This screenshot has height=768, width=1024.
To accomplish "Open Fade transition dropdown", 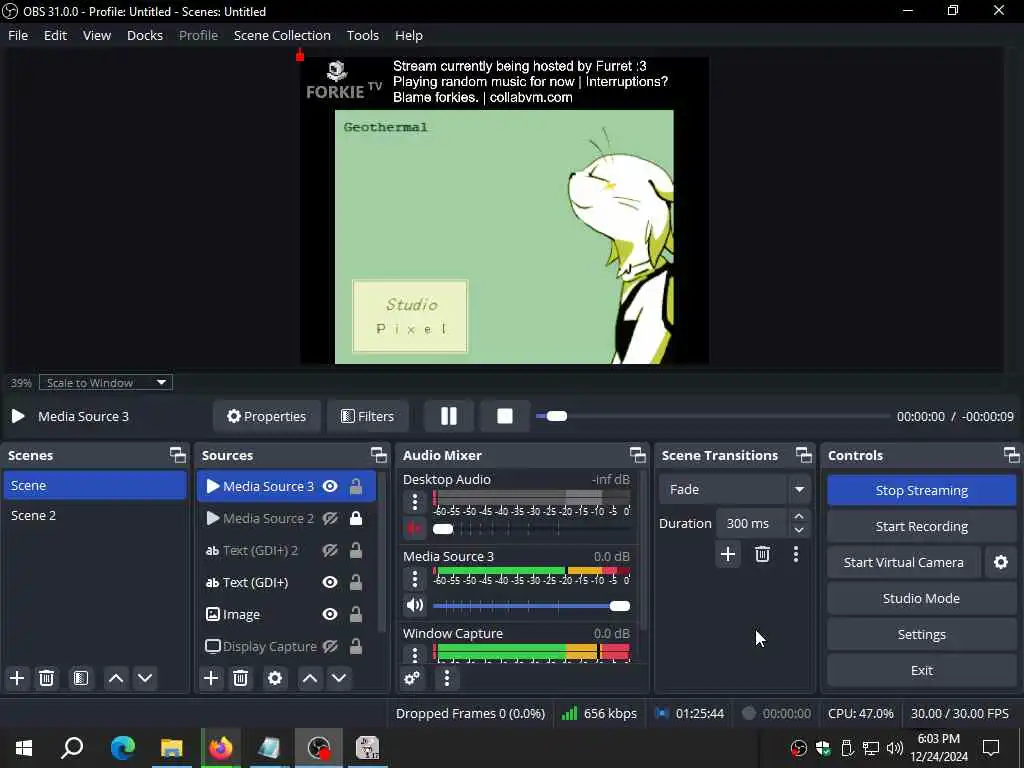I will click(x=735, y=489).
